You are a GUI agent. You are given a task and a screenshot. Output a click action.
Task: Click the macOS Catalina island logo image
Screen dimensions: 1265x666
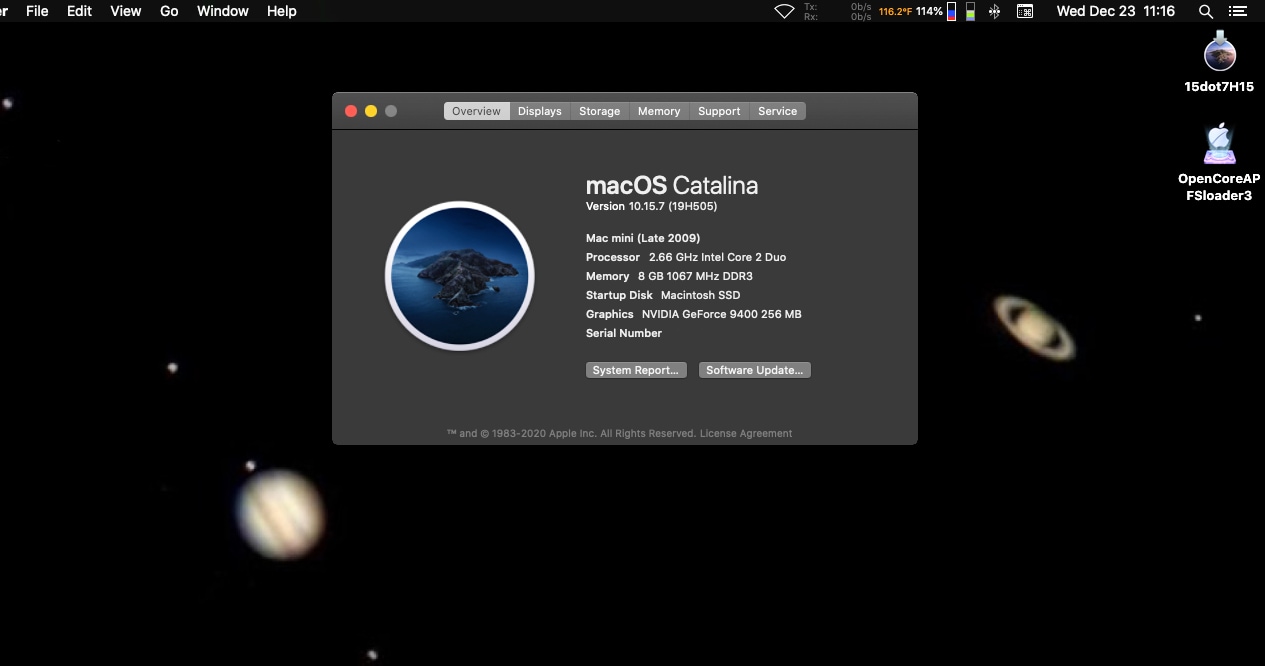460,276
